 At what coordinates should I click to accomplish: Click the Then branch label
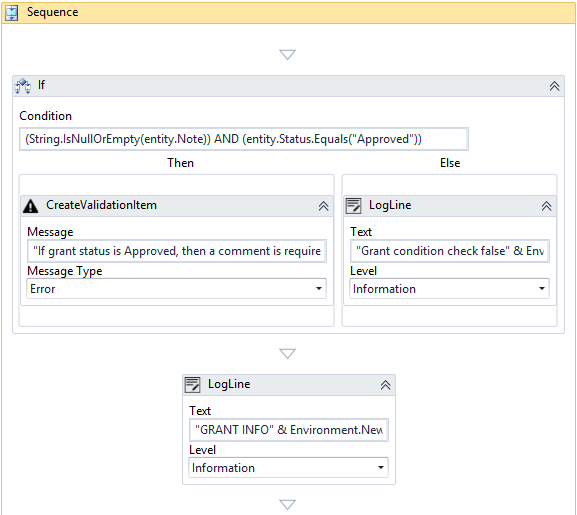pos(180,163)
